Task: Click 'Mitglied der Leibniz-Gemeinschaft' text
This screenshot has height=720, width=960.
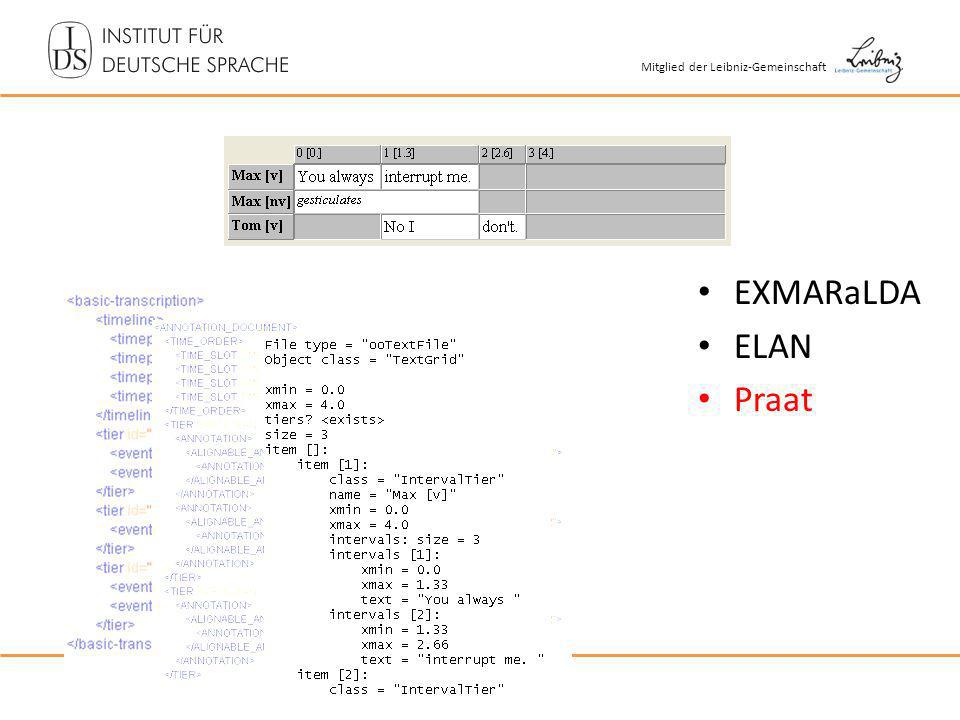Action: pyautogui.click(x=733, y=67)
